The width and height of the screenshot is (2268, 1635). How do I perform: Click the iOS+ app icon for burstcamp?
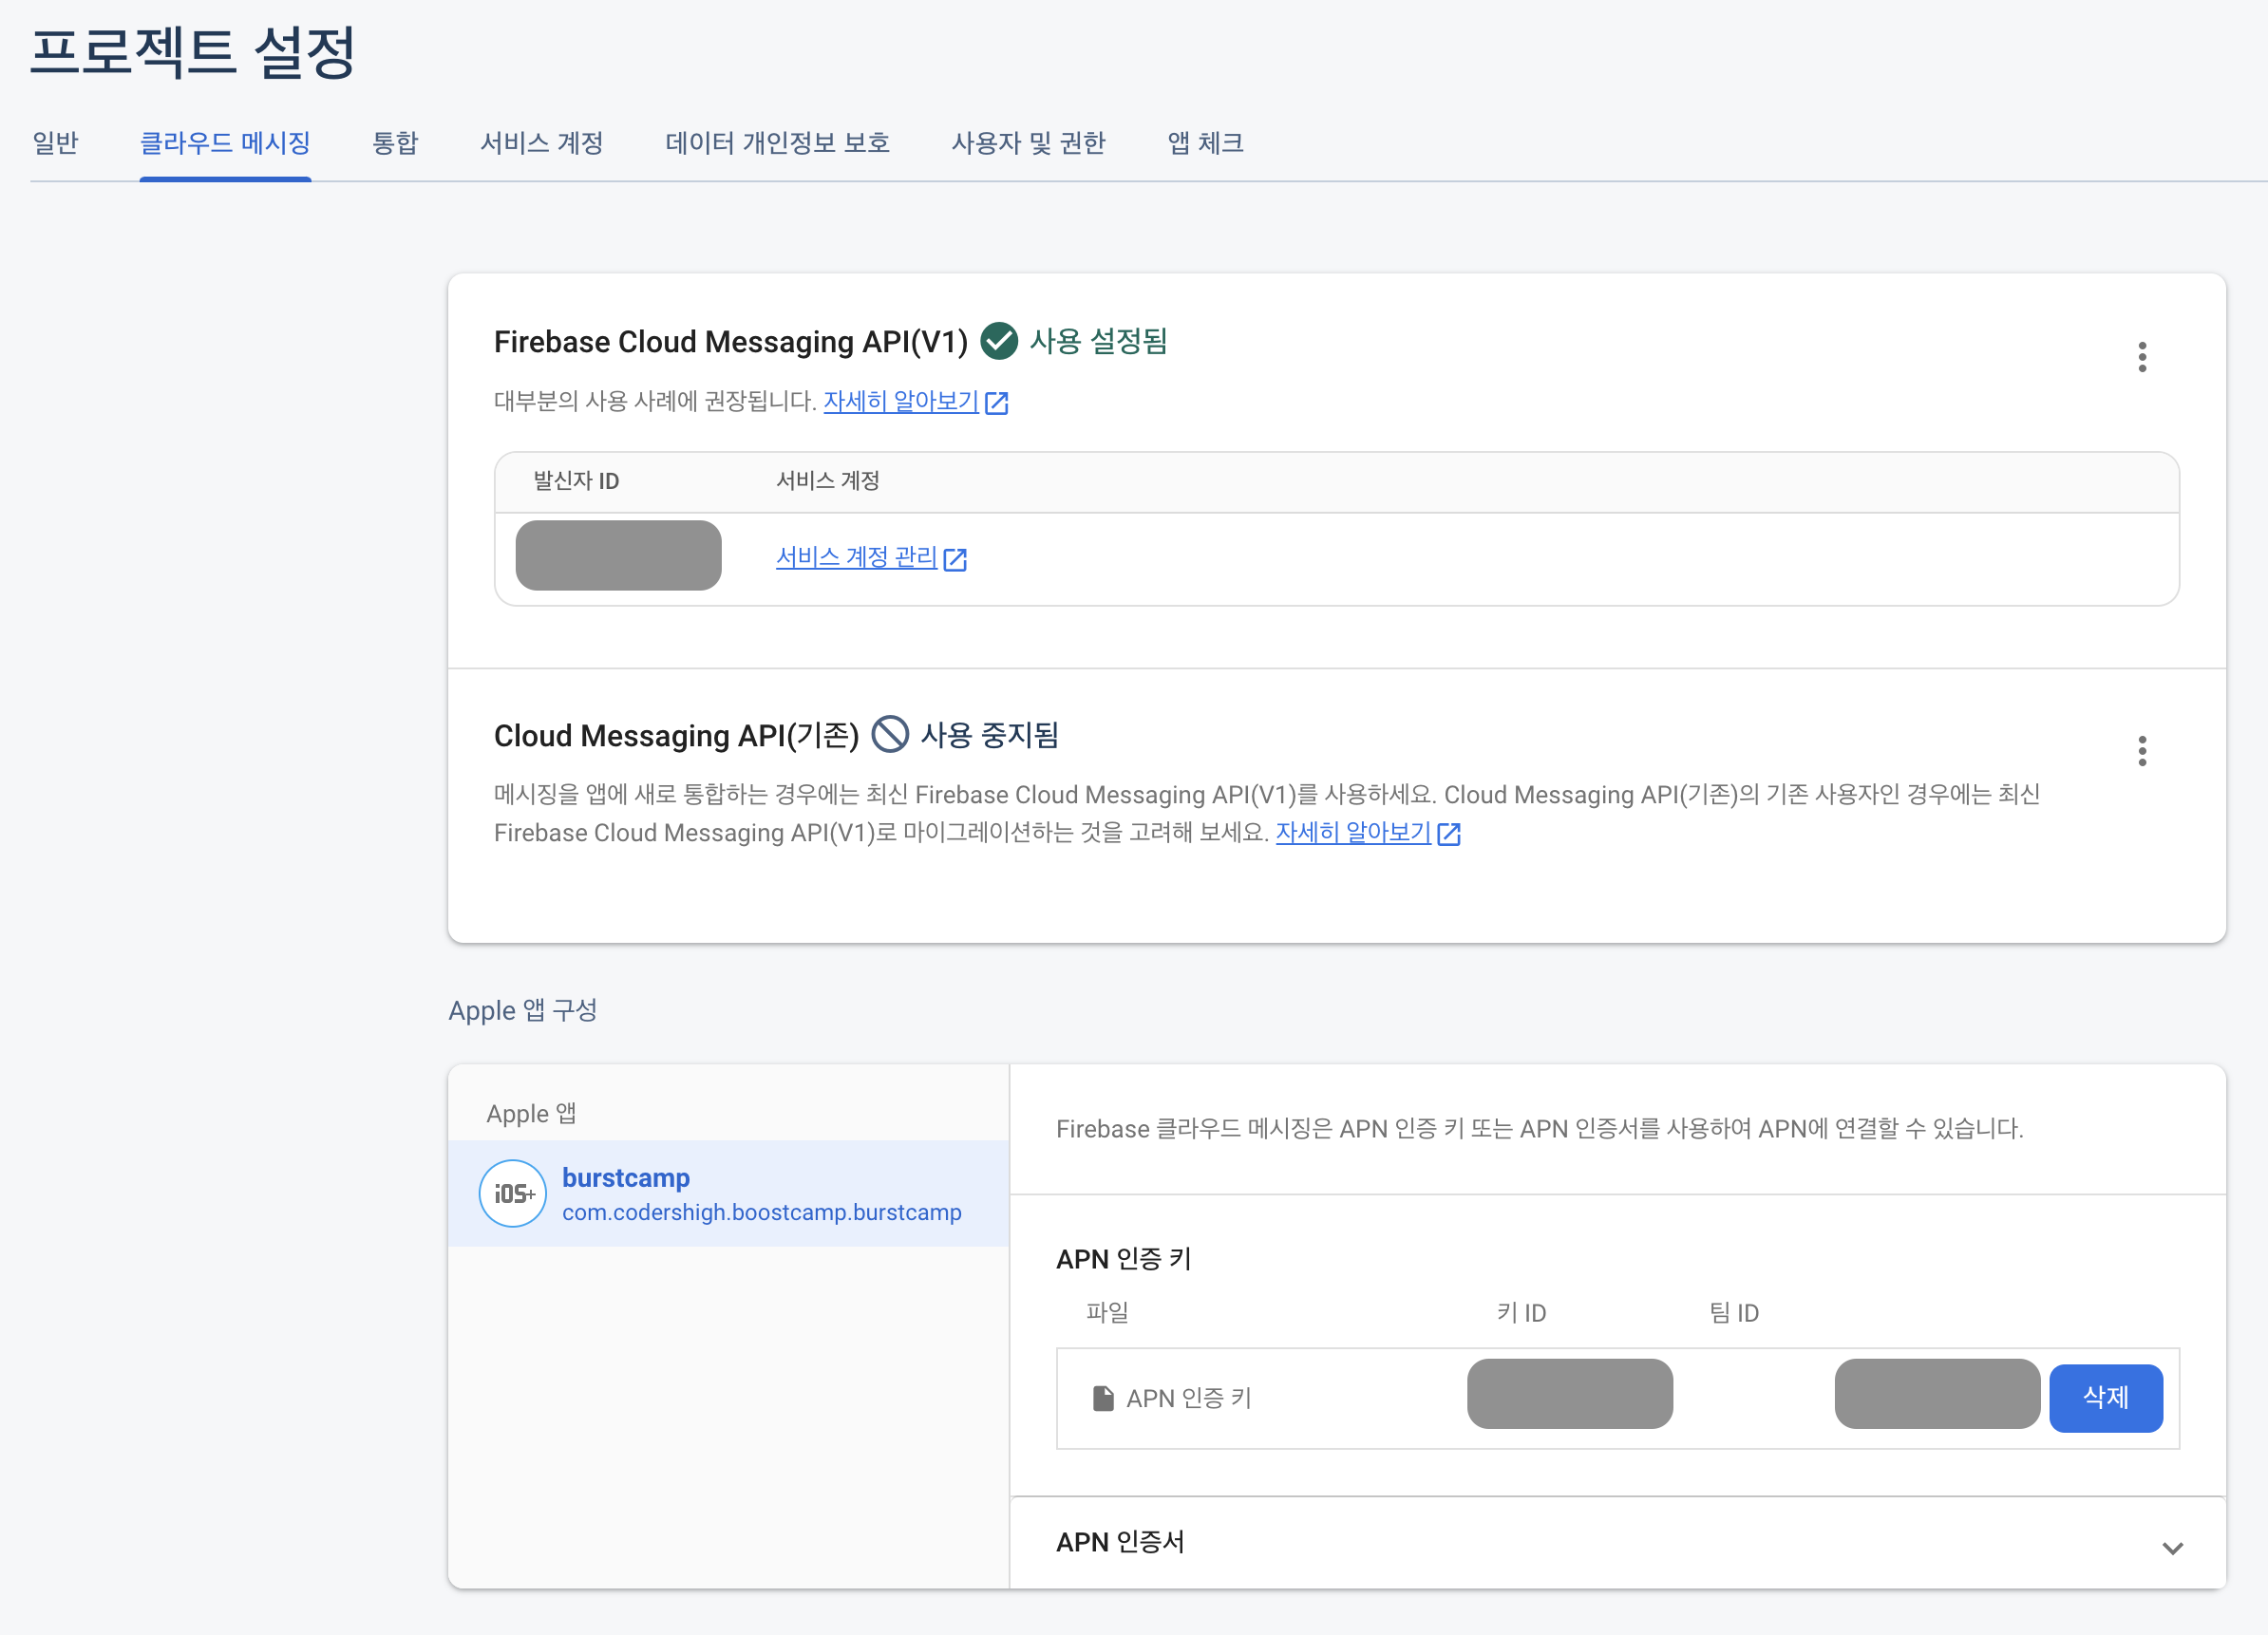pos(512,1193)
